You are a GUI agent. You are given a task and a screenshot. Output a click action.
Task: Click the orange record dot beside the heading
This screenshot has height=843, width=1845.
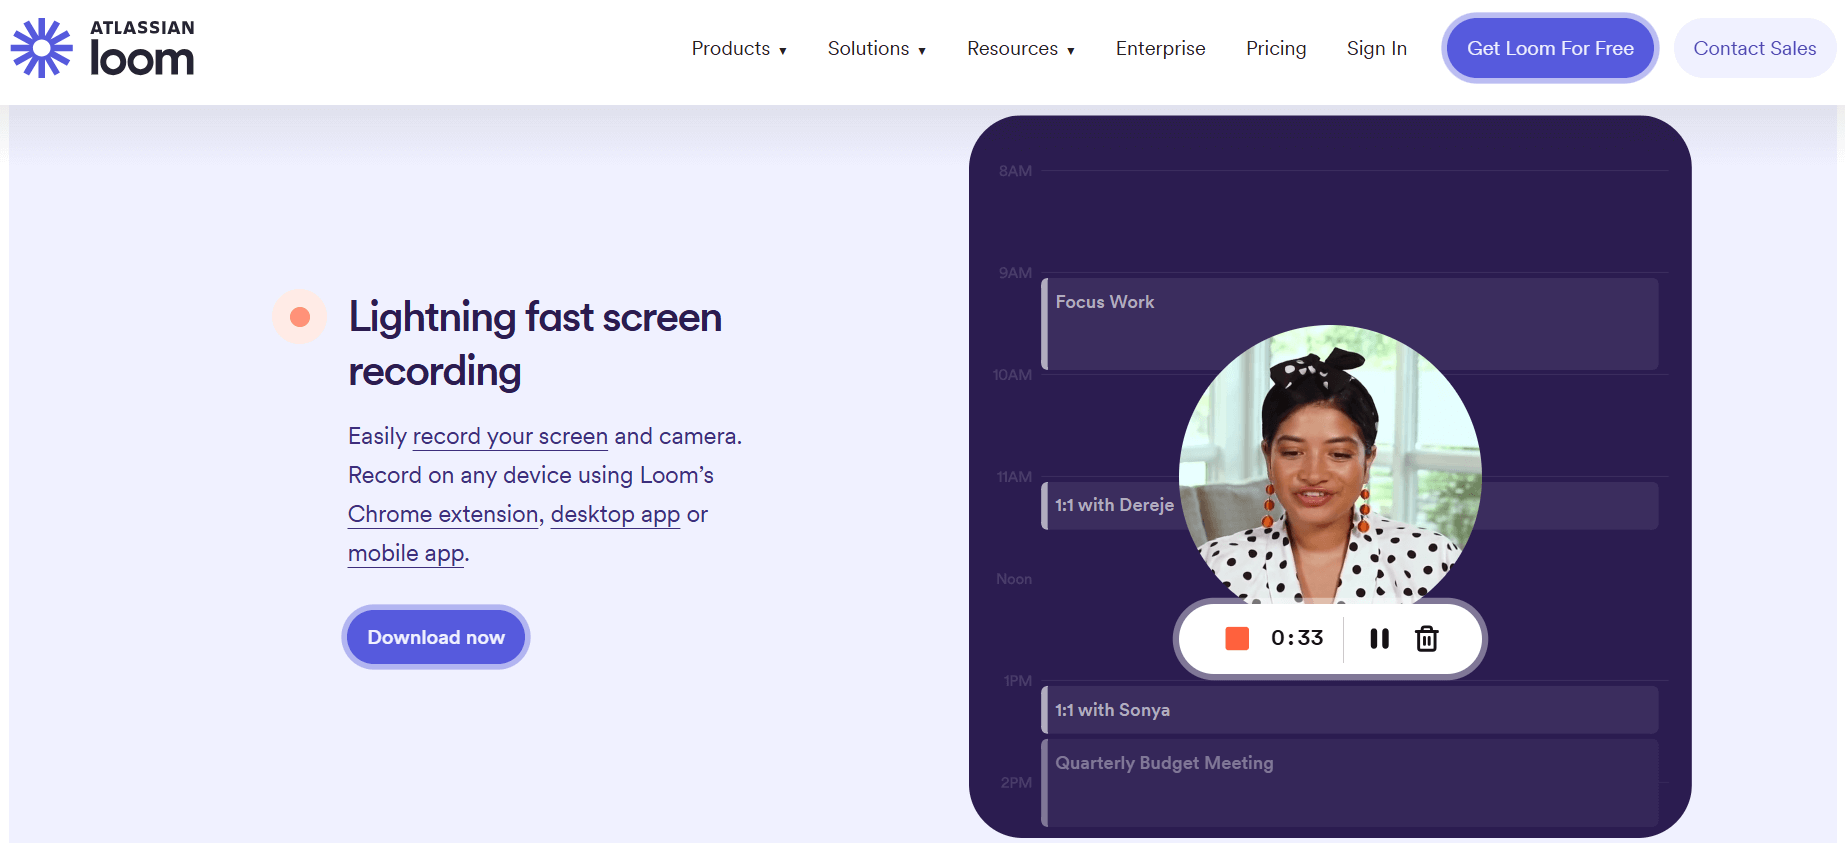(300, 317)
